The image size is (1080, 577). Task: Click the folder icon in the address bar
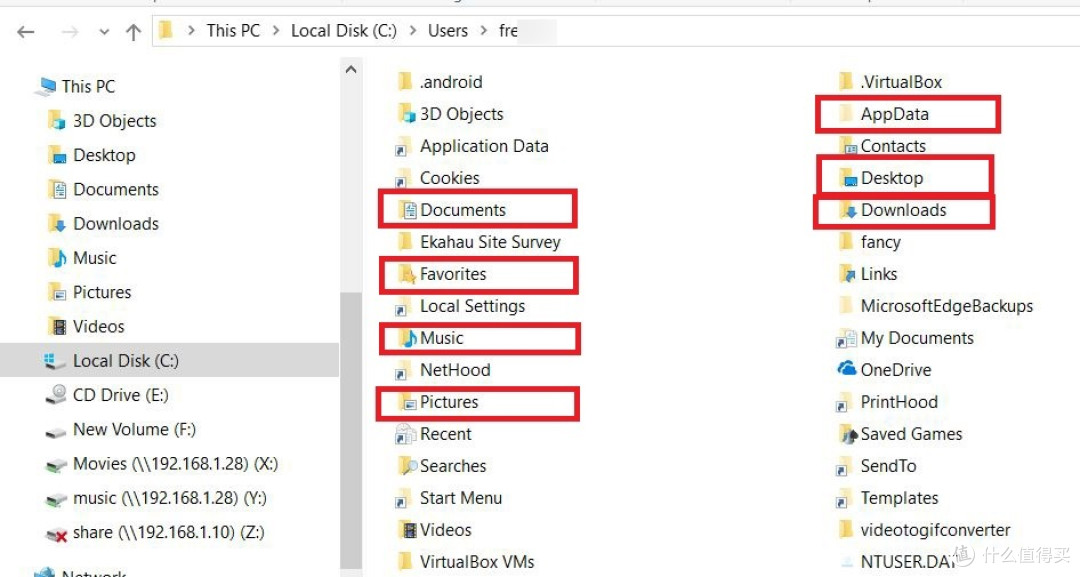click(166, 30)
